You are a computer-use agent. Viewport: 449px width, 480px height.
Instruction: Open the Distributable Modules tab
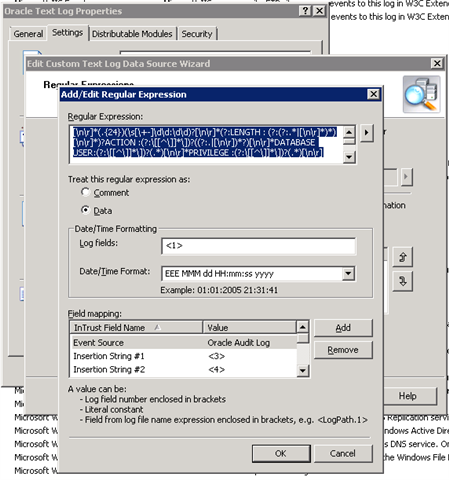coord(132,34)
